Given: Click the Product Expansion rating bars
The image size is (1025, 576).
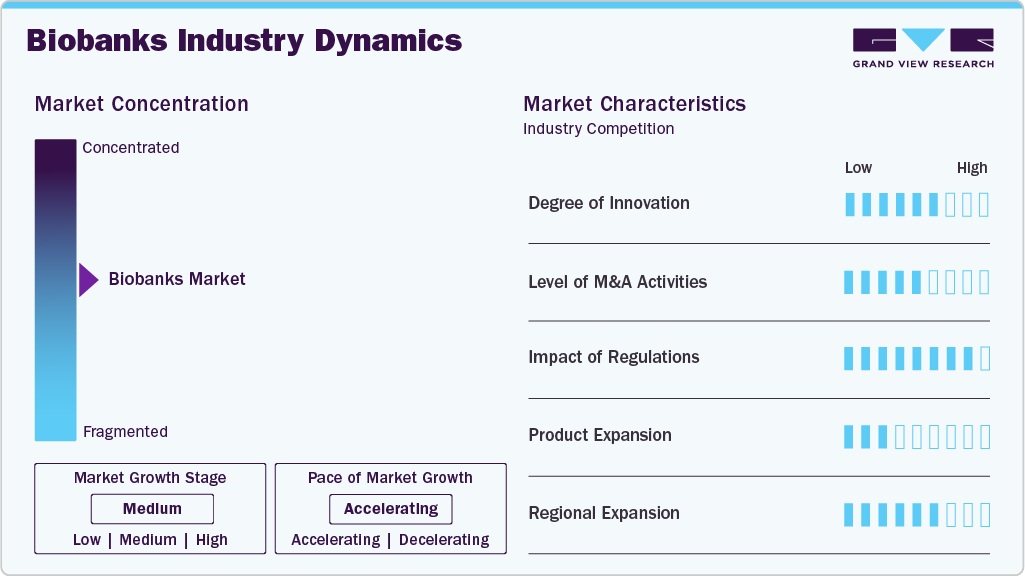Looking at the screenshot, I should click(x=916, y=436).
